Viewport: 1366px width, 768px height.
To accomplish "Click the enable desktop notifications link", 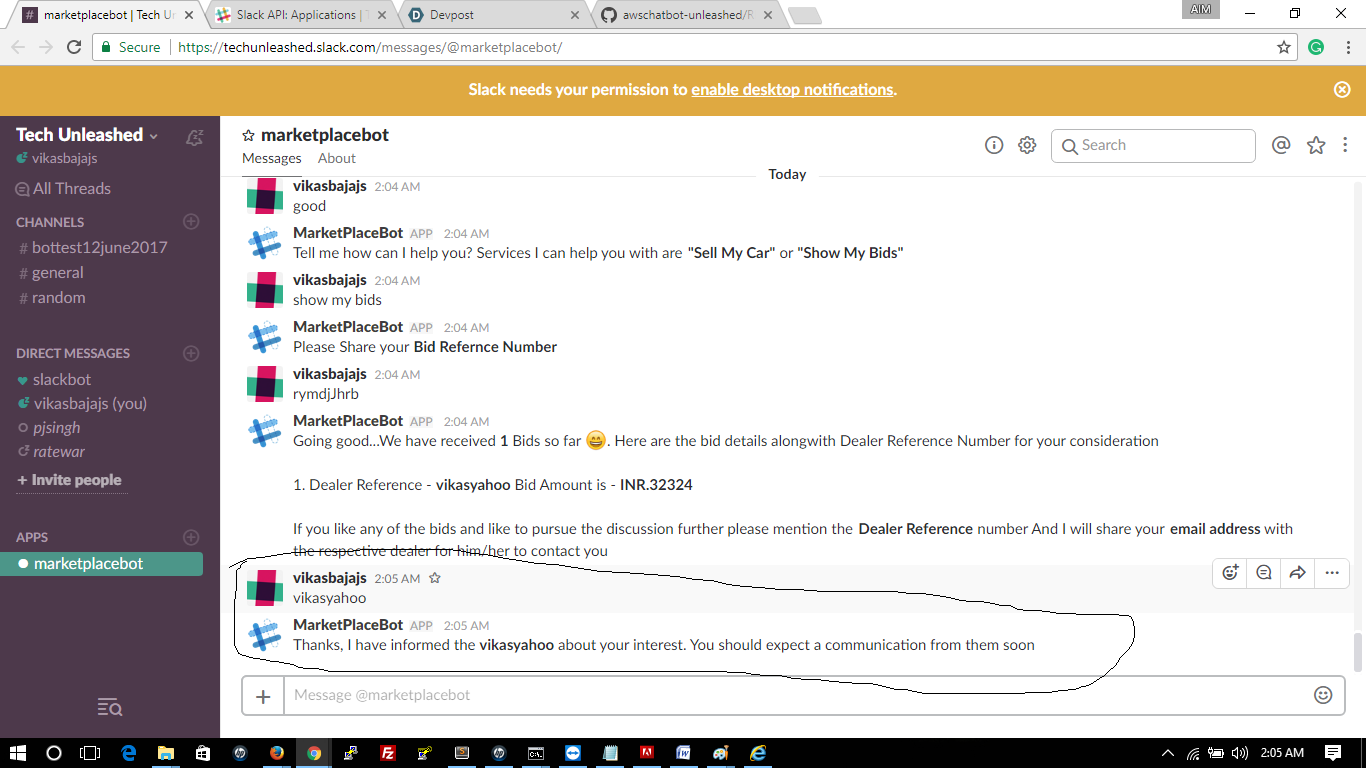I will pos(792,89).
